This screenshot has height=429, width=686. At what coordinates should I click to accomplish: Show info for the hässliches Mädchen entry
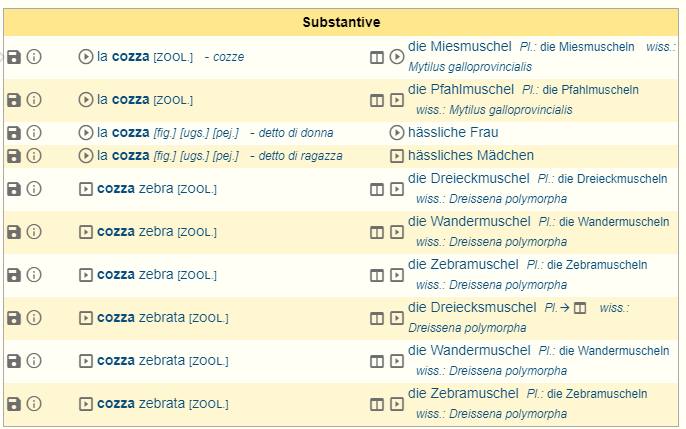(x=34, y=156)
